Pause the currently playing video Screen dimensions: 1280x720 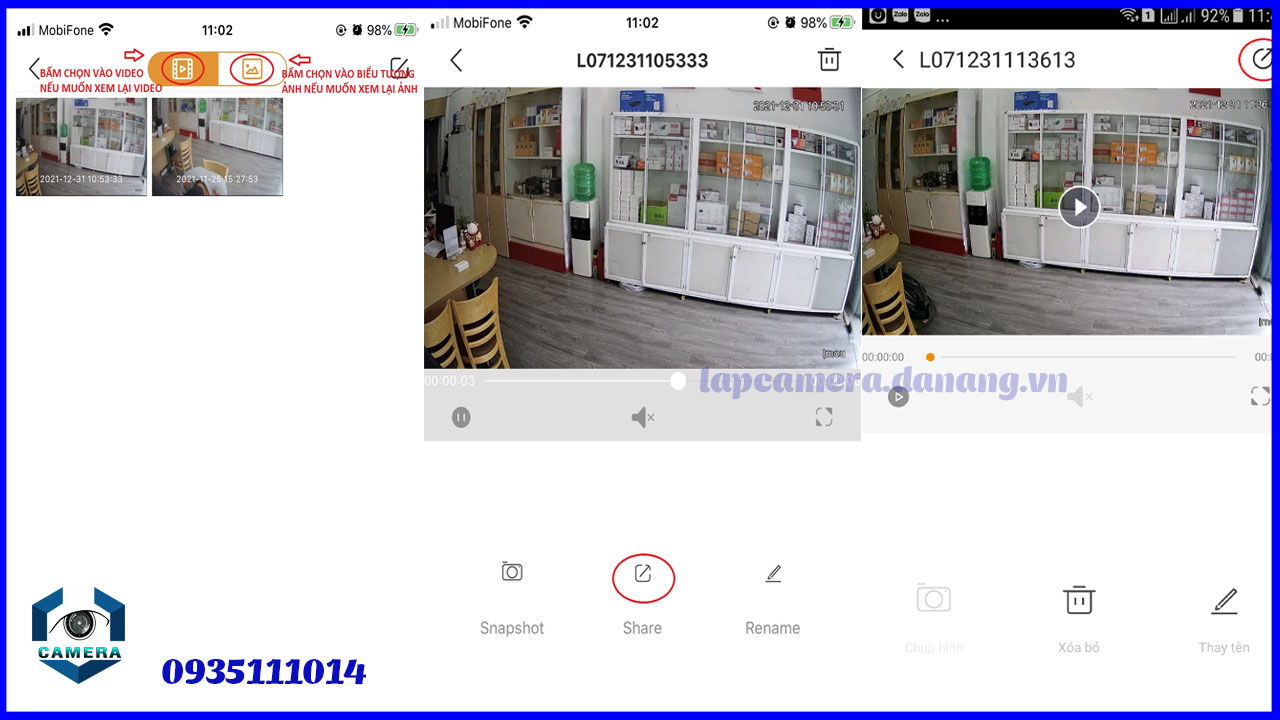coord(461,417)
